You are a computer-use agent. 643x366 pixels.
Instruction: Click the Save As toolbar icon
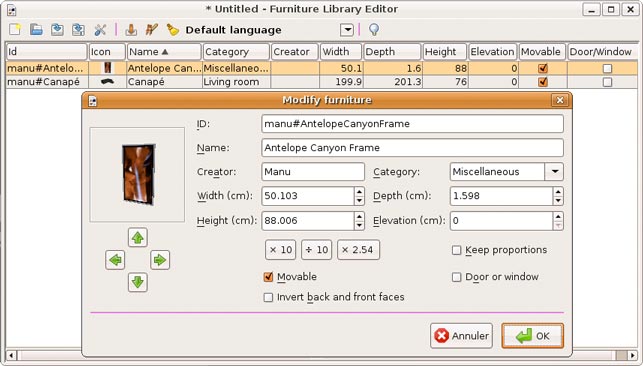click(x=78, y=30)
